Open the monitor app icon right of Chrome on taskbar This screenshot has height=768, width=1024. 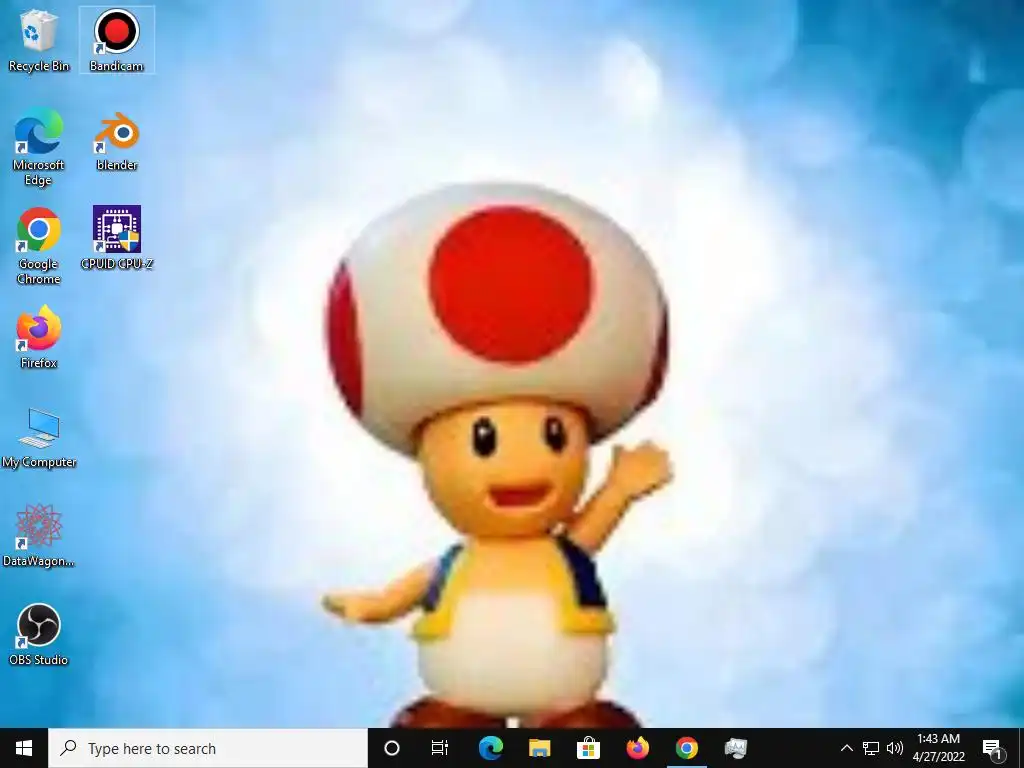[x=735, y=748]
